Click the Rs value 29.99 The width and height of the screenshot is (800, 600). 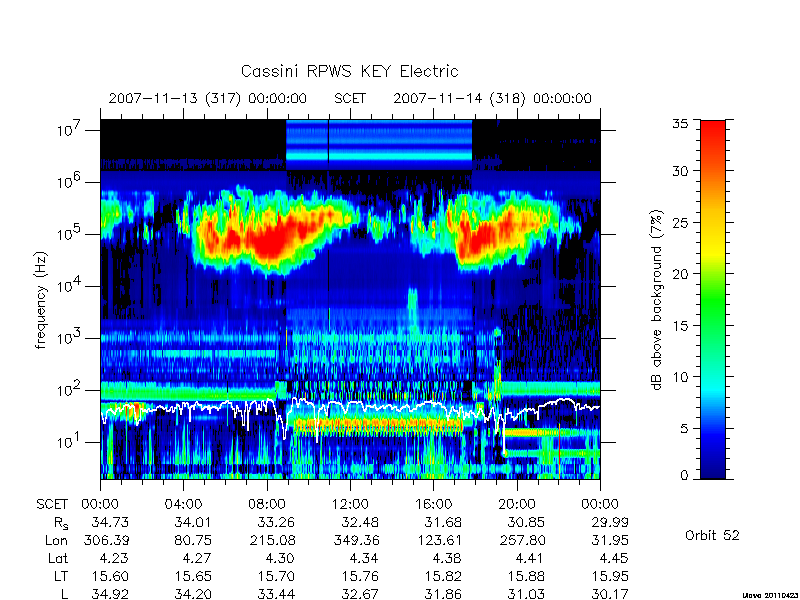pyautogui.click(x=609, y=522)
